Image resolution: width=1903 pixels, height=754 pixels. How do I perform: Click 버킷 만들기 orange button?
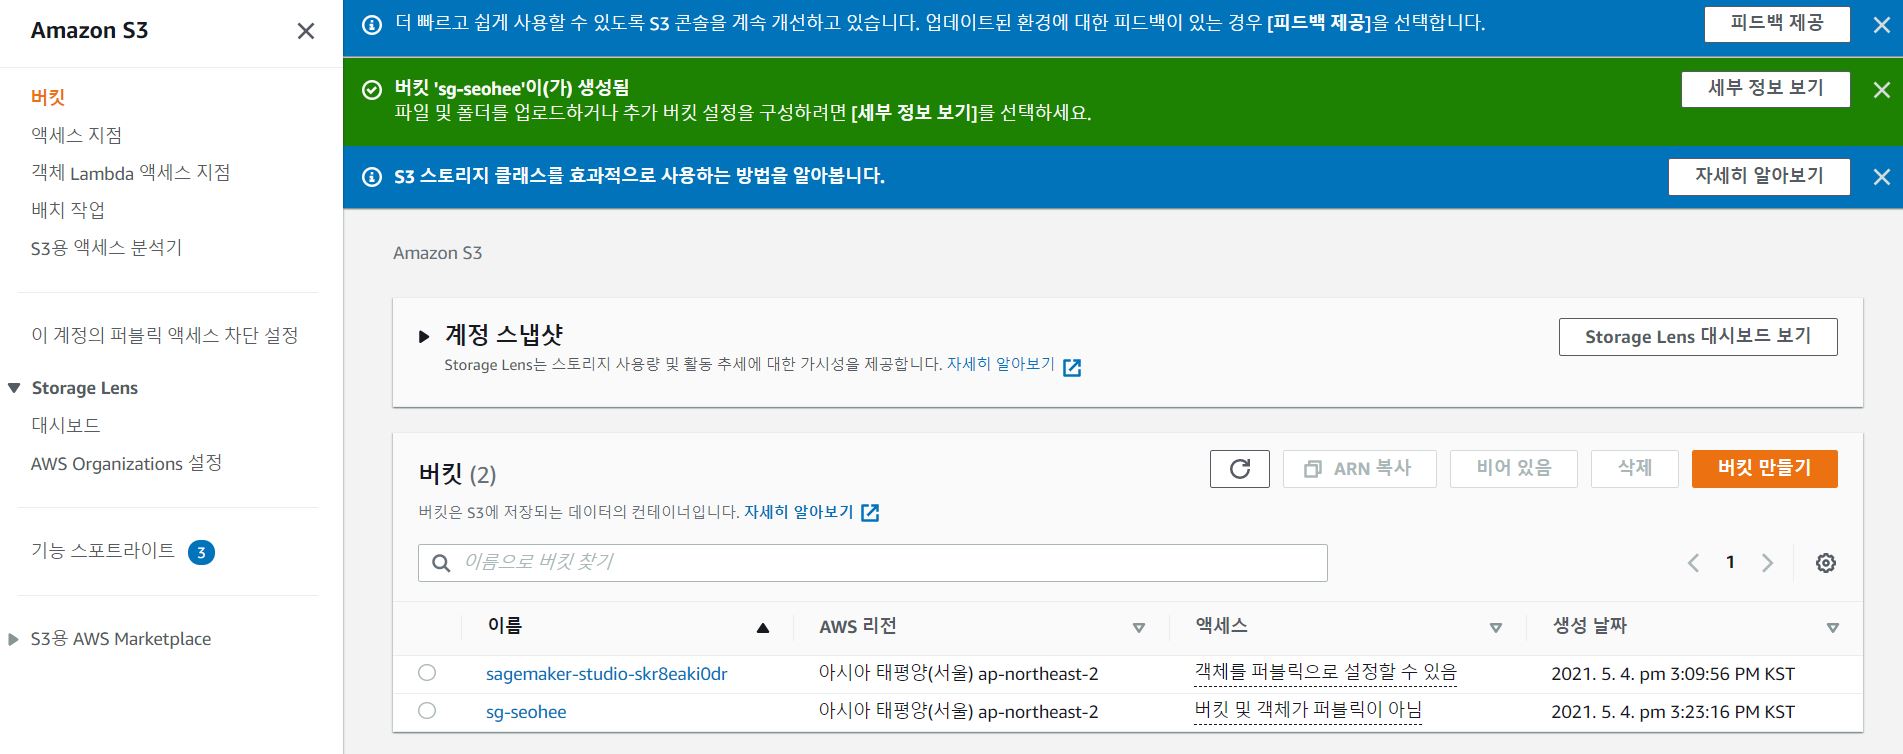pos(1765,469)
